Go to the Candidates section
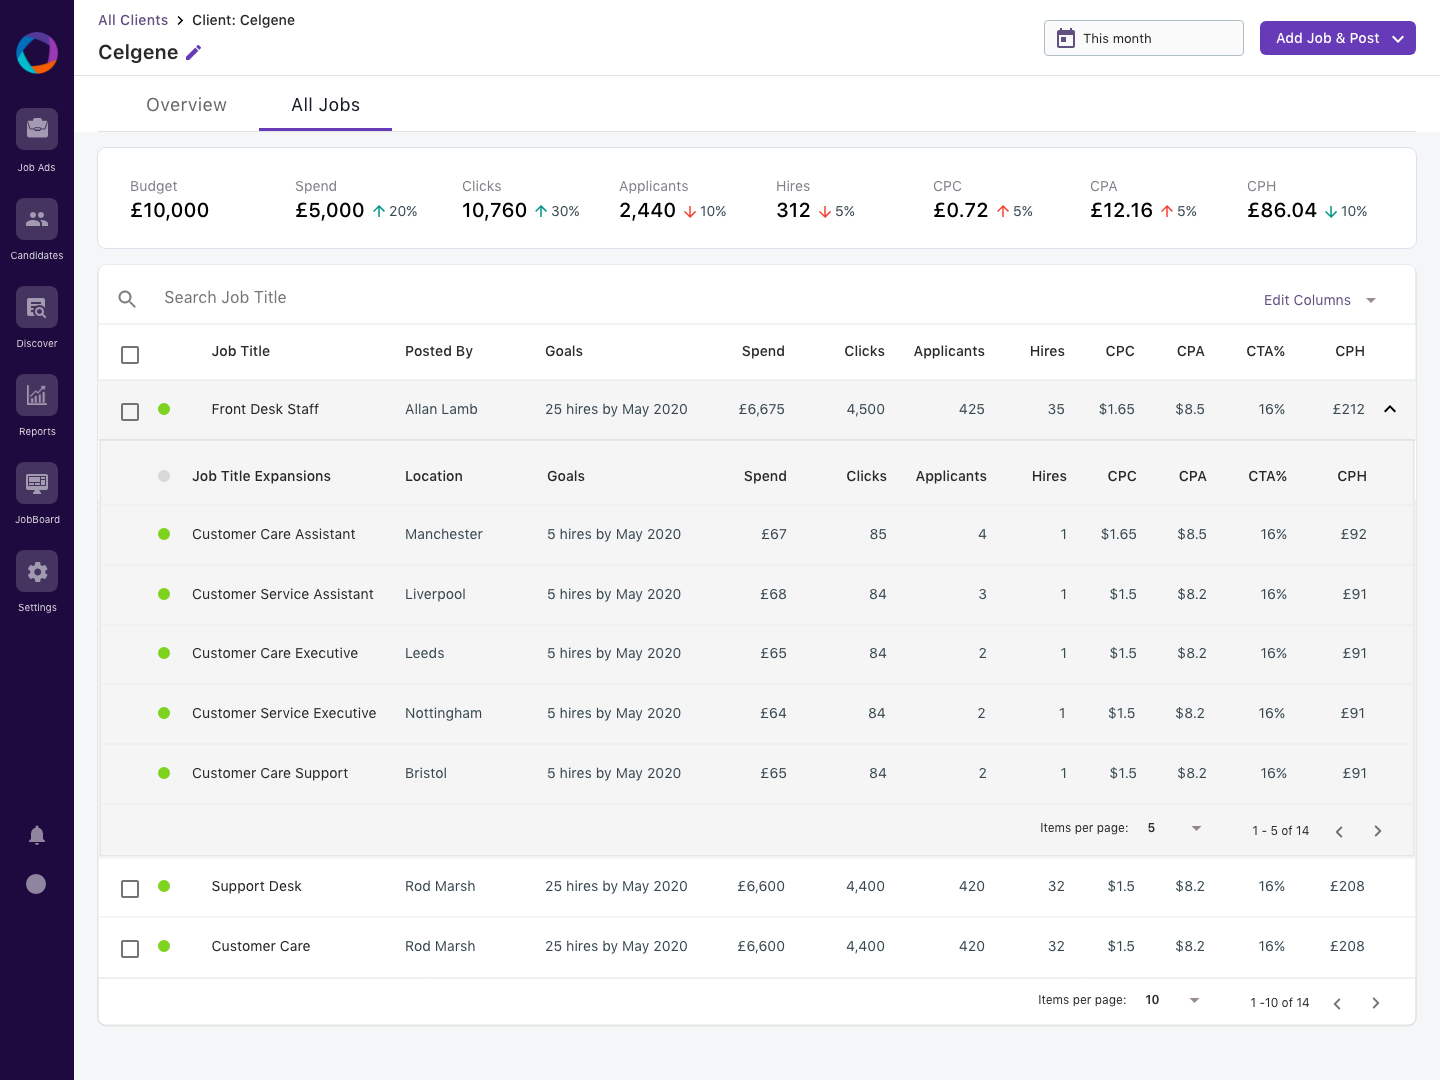The image size is (1440, 1080). pyautogui.click(x=37, y=219)
